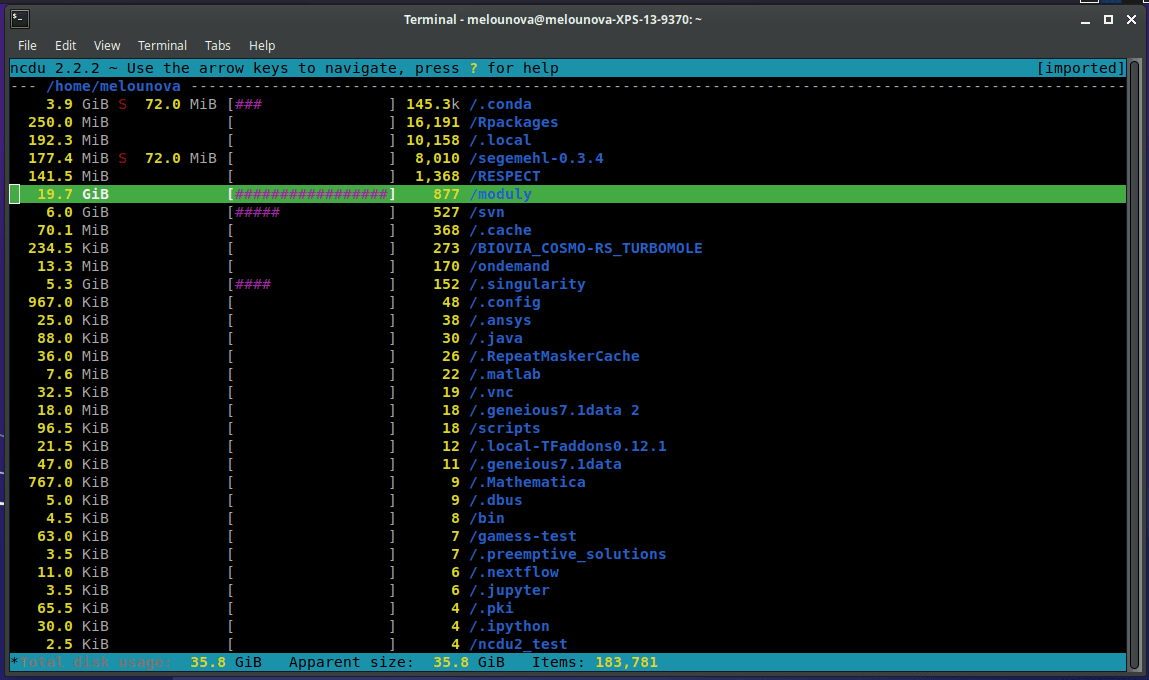The height and width of the screenshot is (680, 1149).
Task: Click the [imported] label in header
Action: (1080, 68)
